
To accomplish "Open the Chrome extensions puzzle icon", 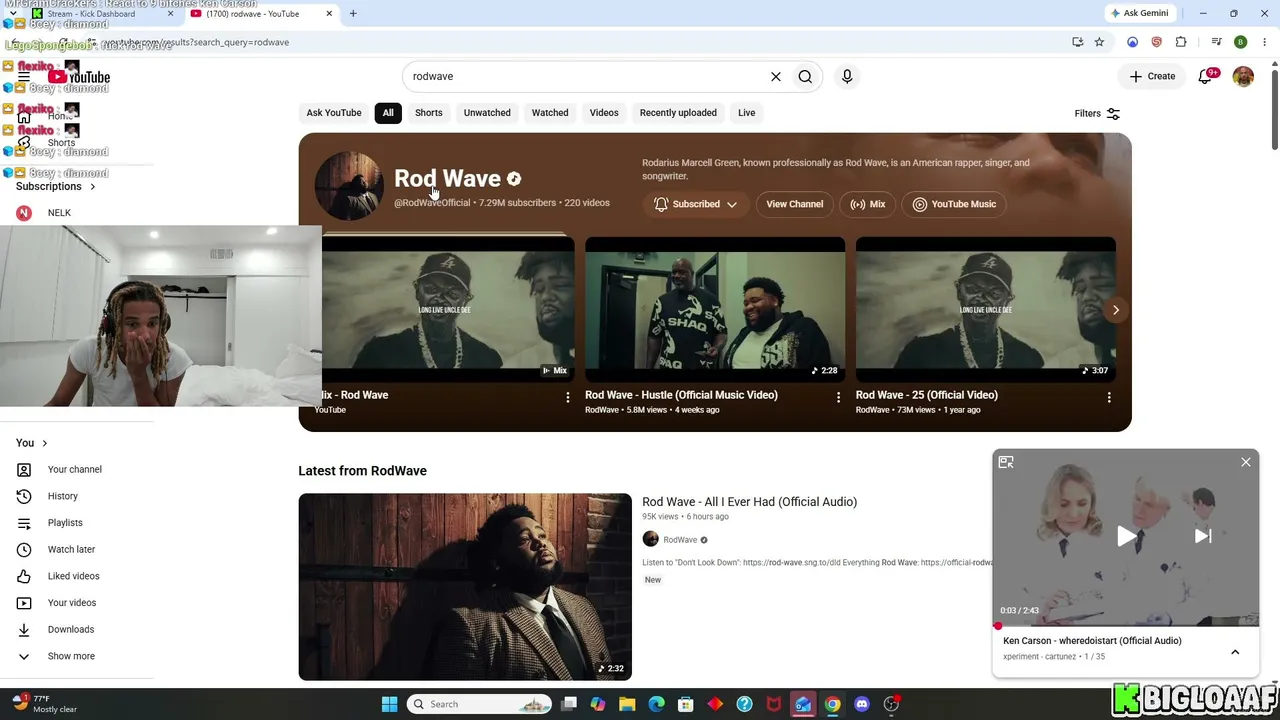I will tap(1181, 42).
